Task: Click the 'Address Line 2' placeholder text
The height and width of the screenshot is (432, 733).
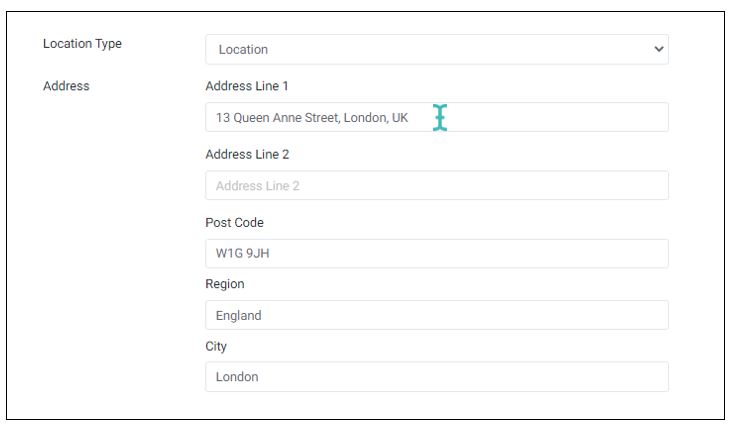Action: point(258,186)
